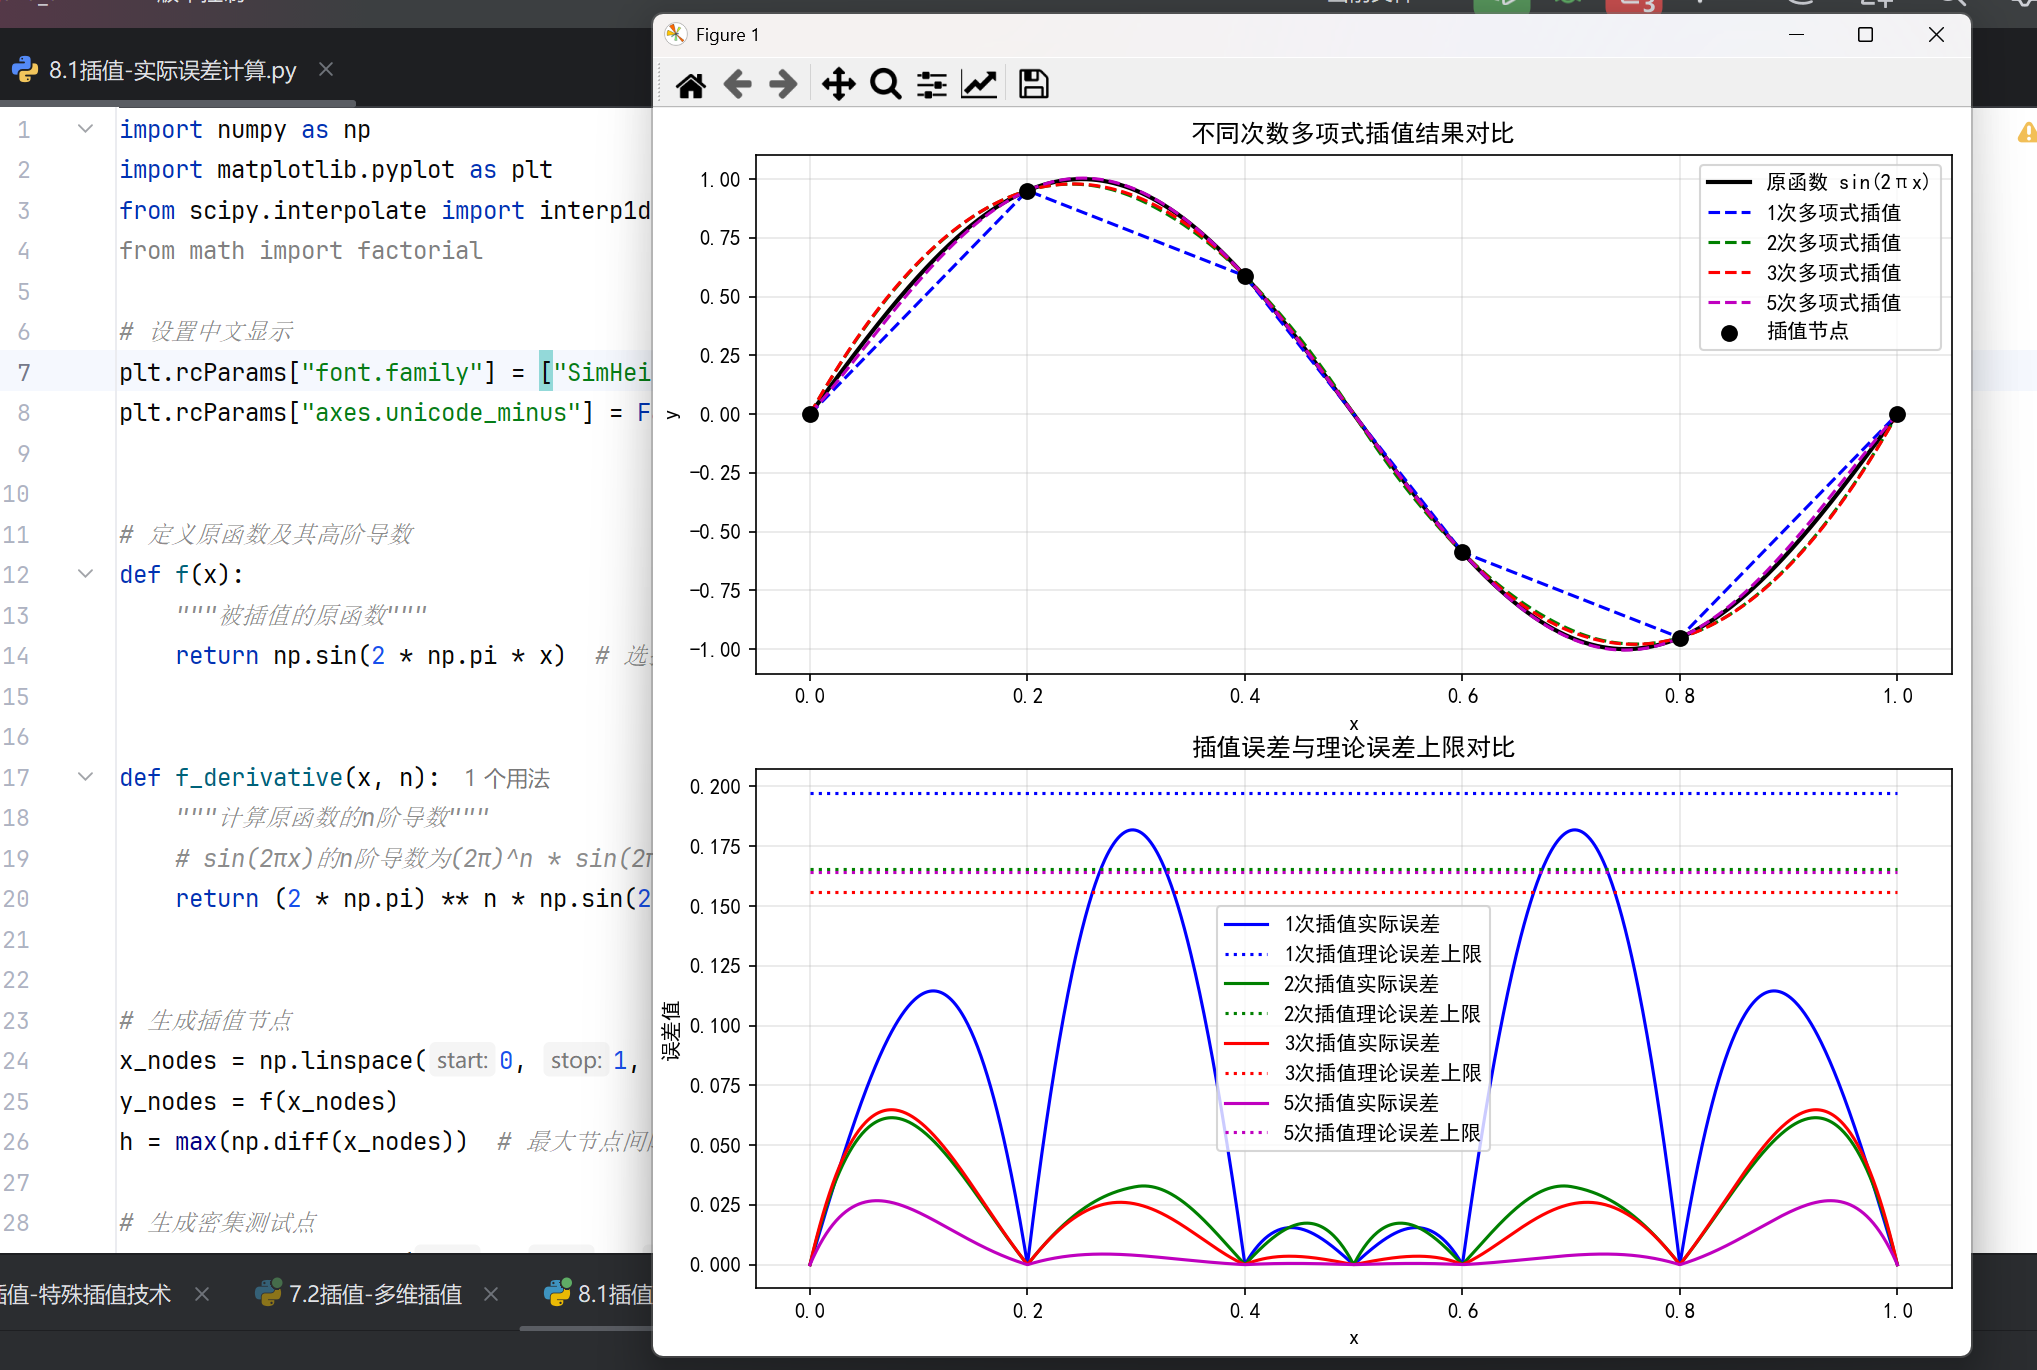
Task: Select the 8.1插值-实际误差计算.py editor tab
Action: [x=172, y=70]
